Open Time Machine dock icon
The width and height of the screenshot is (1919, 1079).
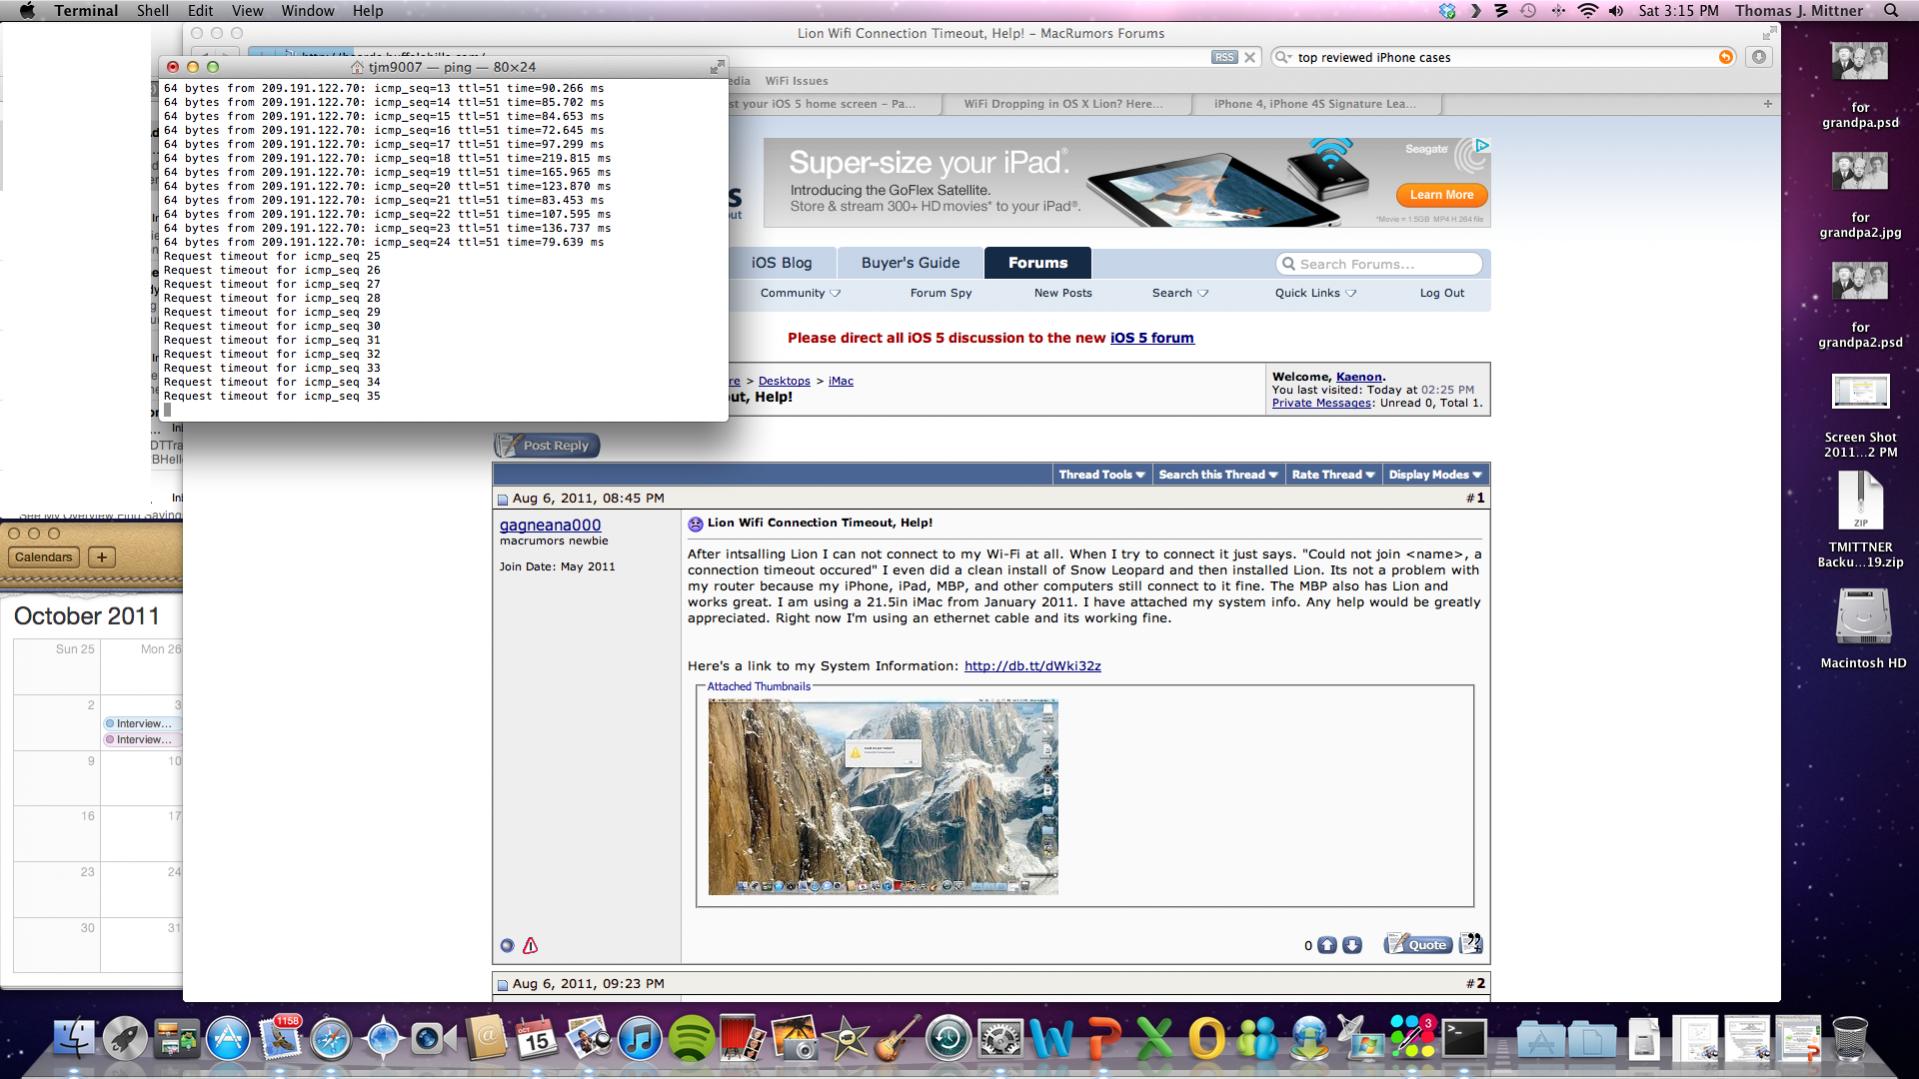pyautogui.click(x=948, y=1038)
